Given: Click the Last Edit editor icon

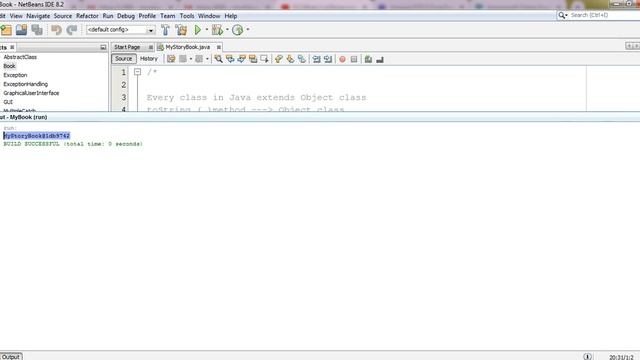Looking at the screenshot, I should pos(171,59).
